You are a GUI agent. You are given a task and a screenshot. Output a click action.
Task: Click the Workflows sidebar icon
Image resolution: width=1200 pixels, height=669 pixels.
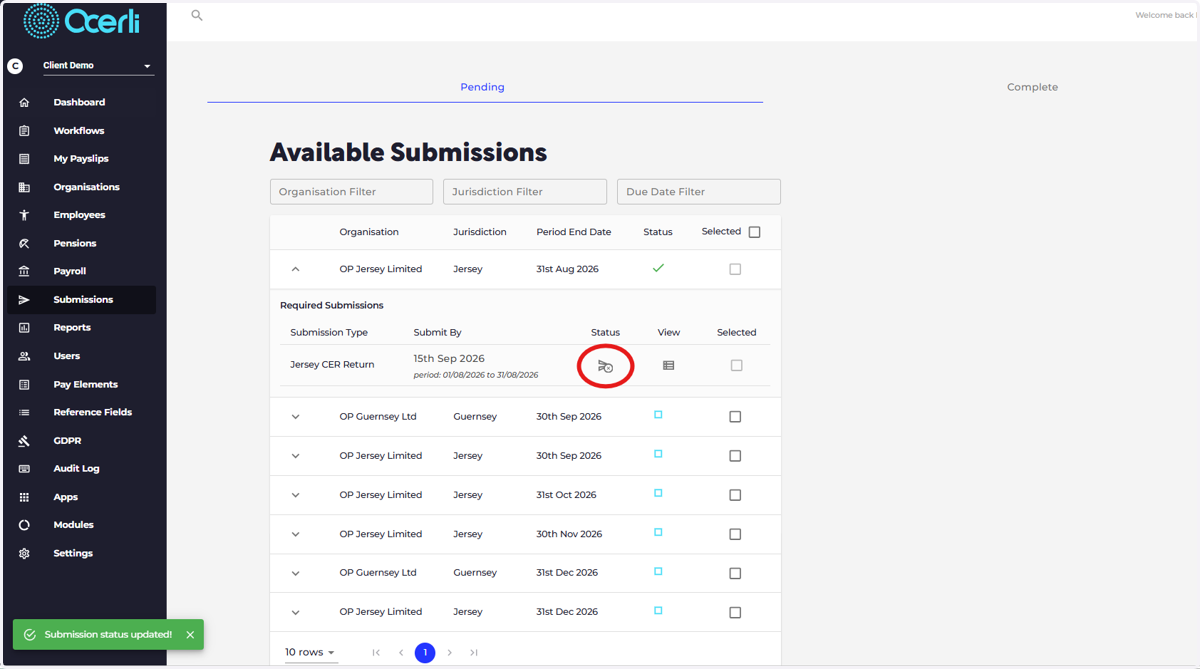(x=24, y=131)
